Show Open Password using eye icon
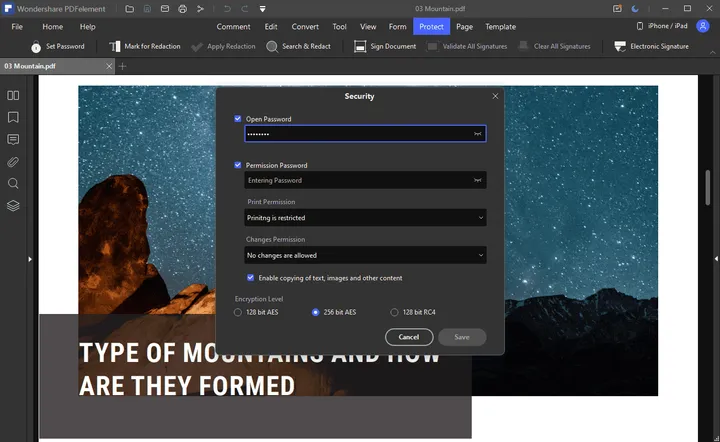 [477, 133]
